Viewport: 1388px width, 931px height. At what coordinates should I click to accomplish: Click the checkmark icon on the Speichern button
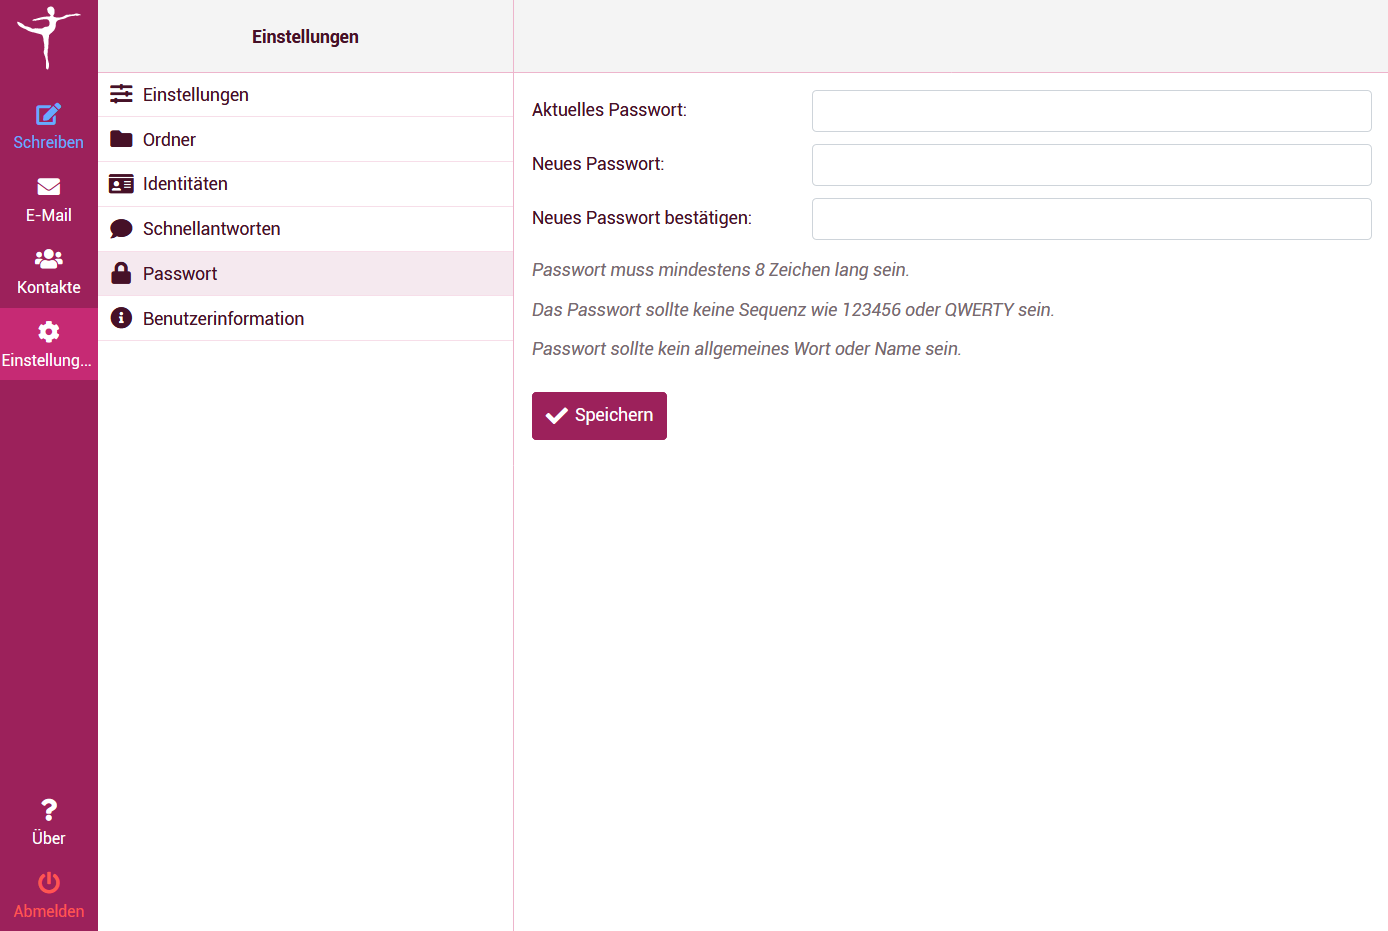point(557,415)
